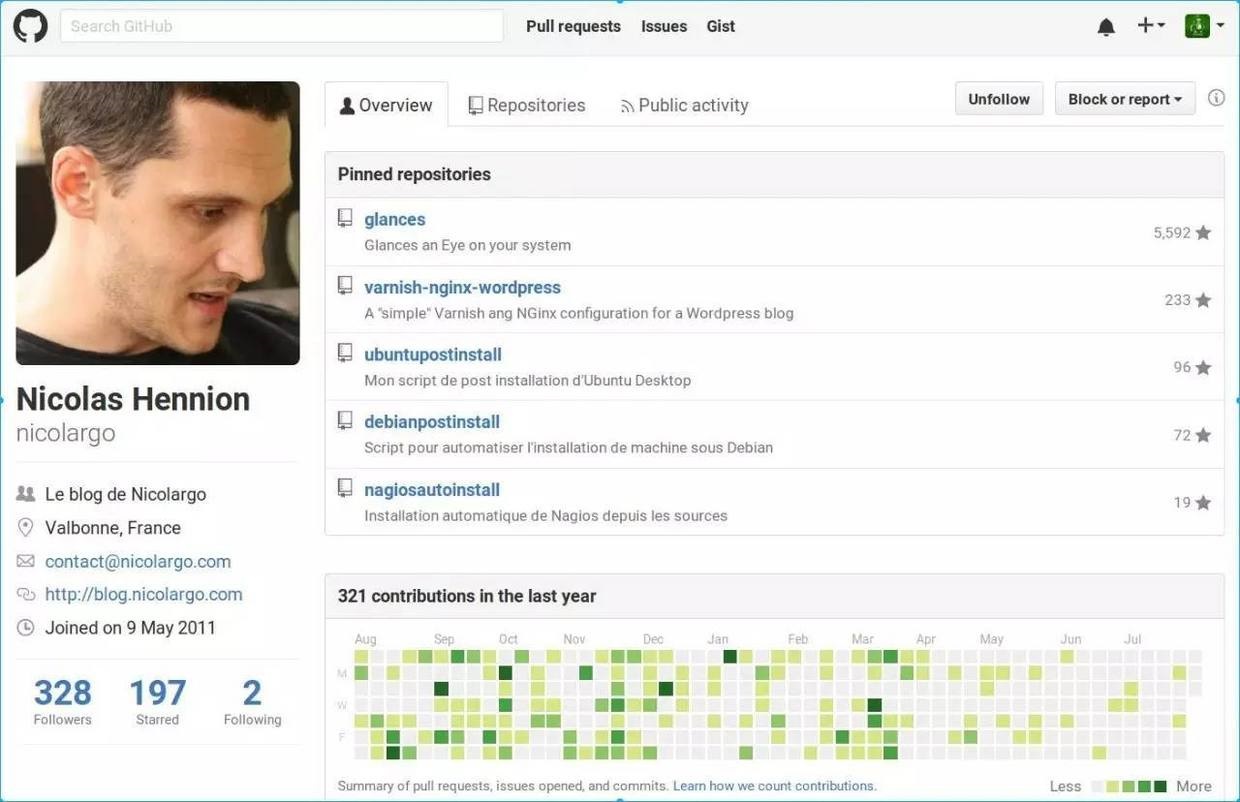Click the repo icon beside varnish-nginx-wordpress
Image resolution: width=1240 pixels, height=802 pixels.
coord(345,286)
